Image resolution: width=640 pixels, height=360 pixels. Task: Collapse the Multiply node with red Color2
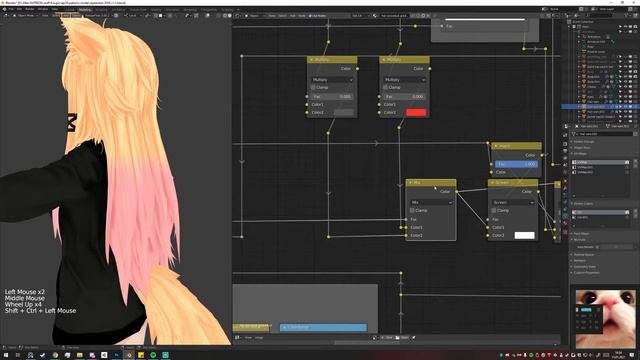click(384, 60)
